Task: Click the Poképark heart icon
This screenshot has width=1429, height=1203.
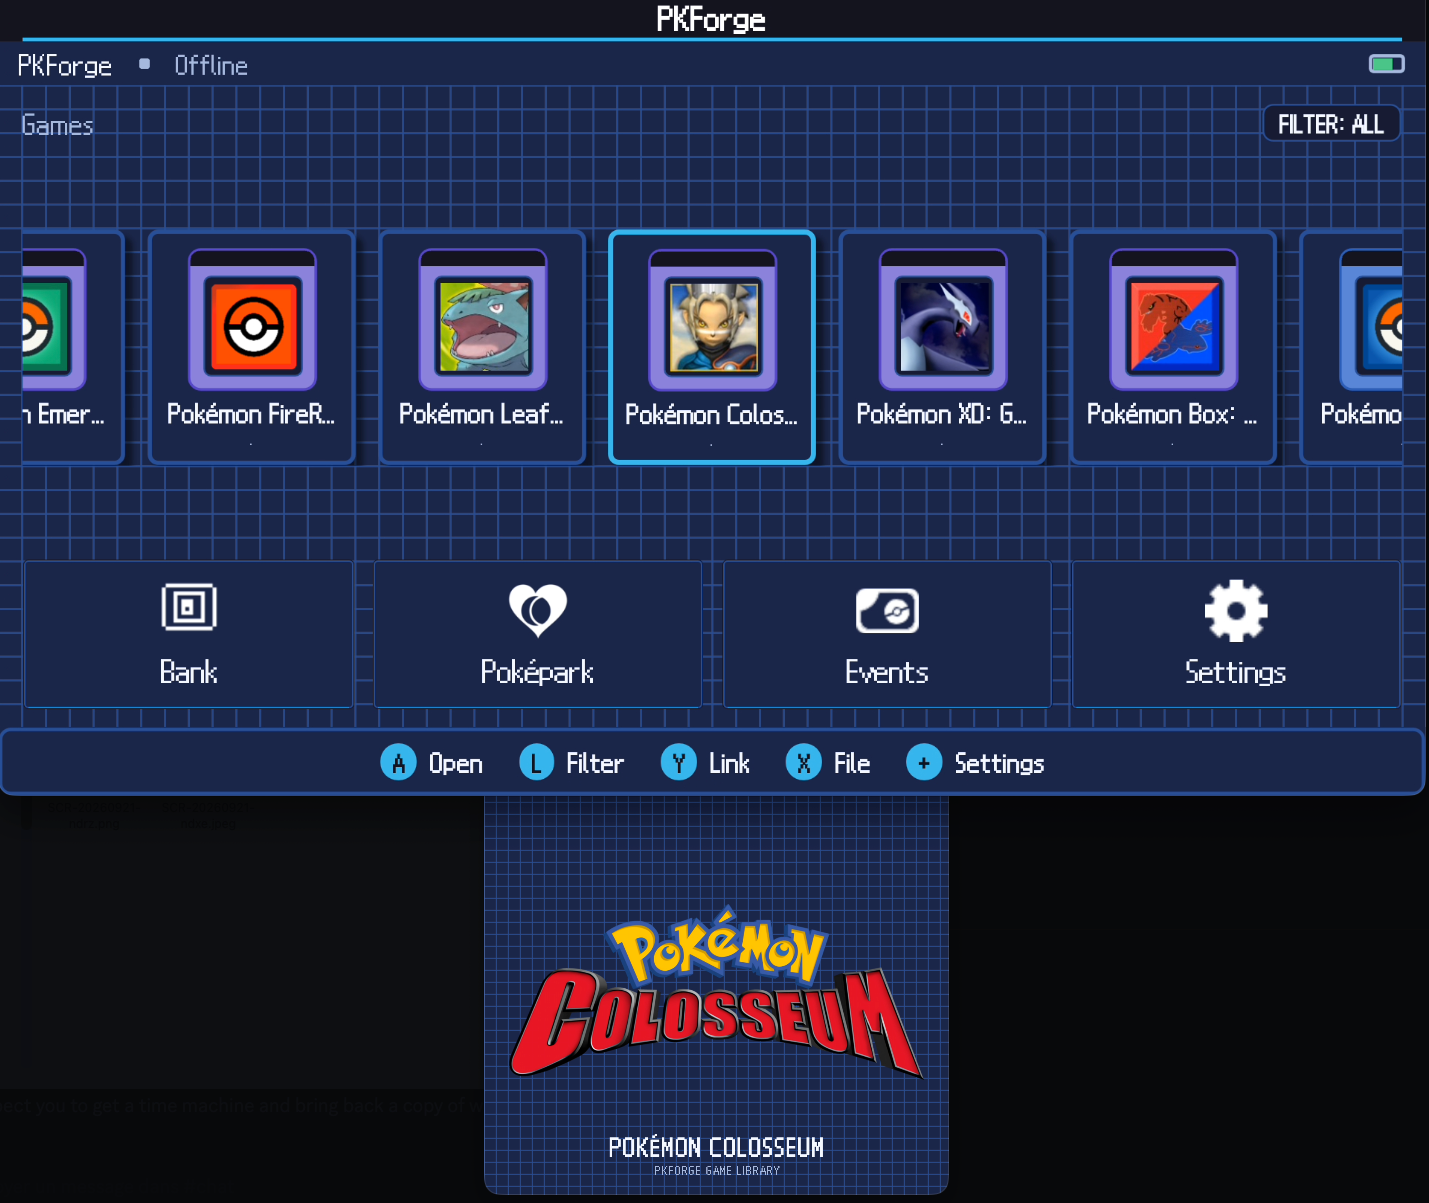Action: point(538,610)
